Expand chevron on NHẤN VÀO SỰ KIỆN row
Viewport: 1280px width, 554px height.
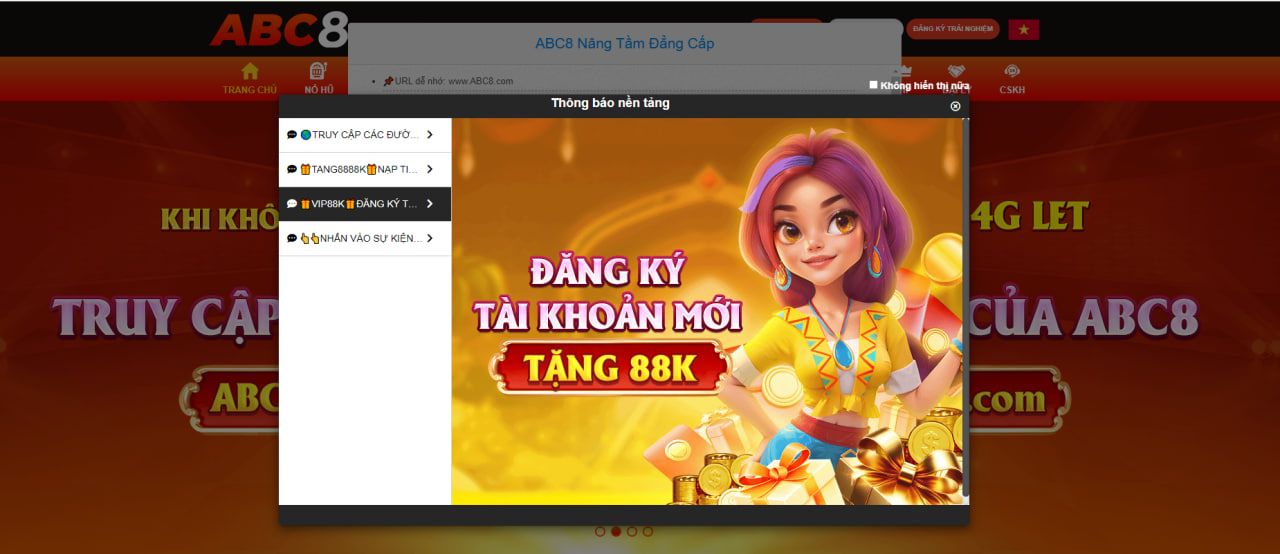429,238
